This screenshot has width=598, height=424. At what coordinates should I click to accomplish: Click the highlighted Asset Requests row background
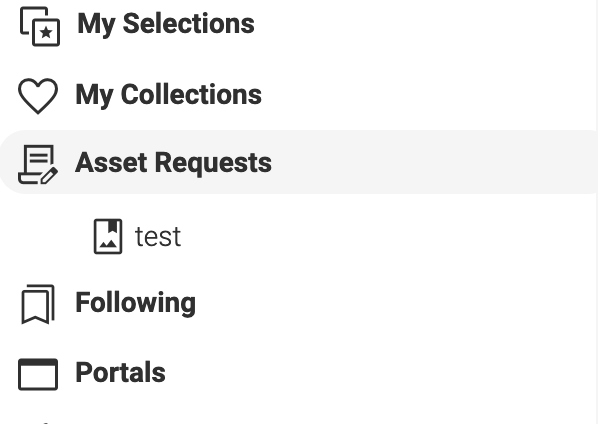[420, 162]
